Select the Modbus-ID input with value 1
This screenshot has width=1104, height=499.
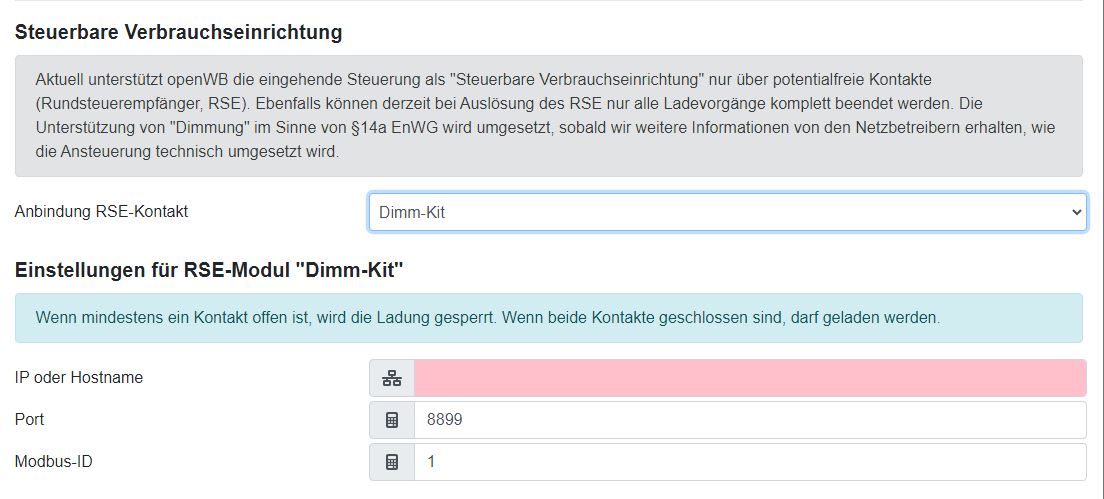749,462
